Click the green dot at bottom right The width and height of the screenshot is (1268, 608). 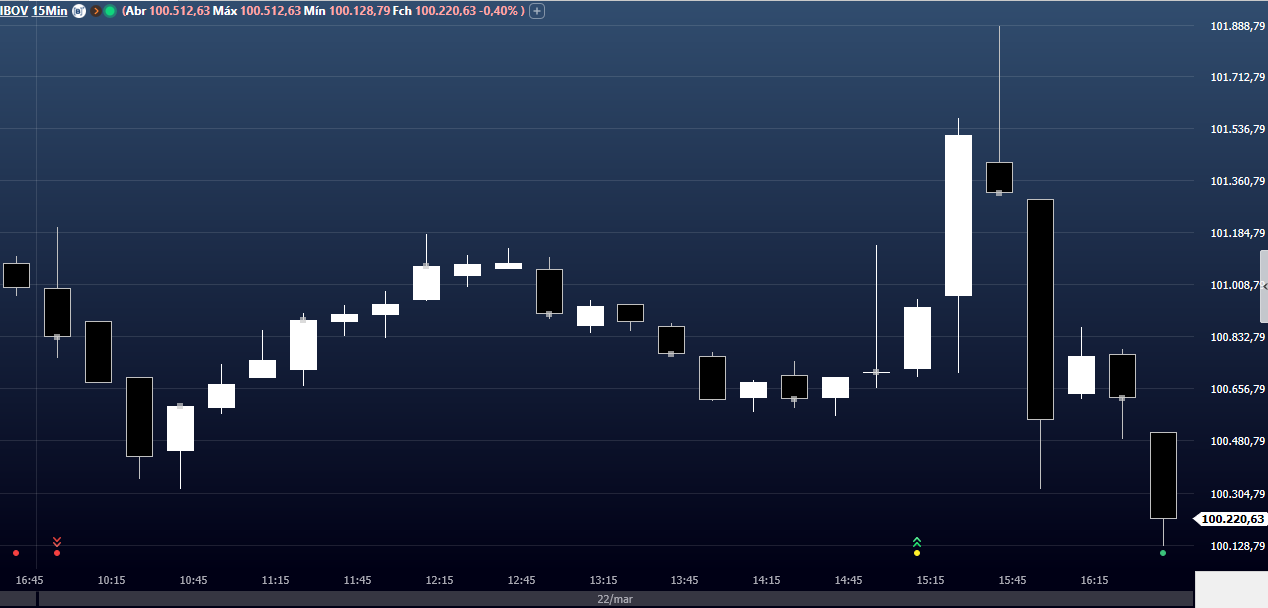[1163, 553]
